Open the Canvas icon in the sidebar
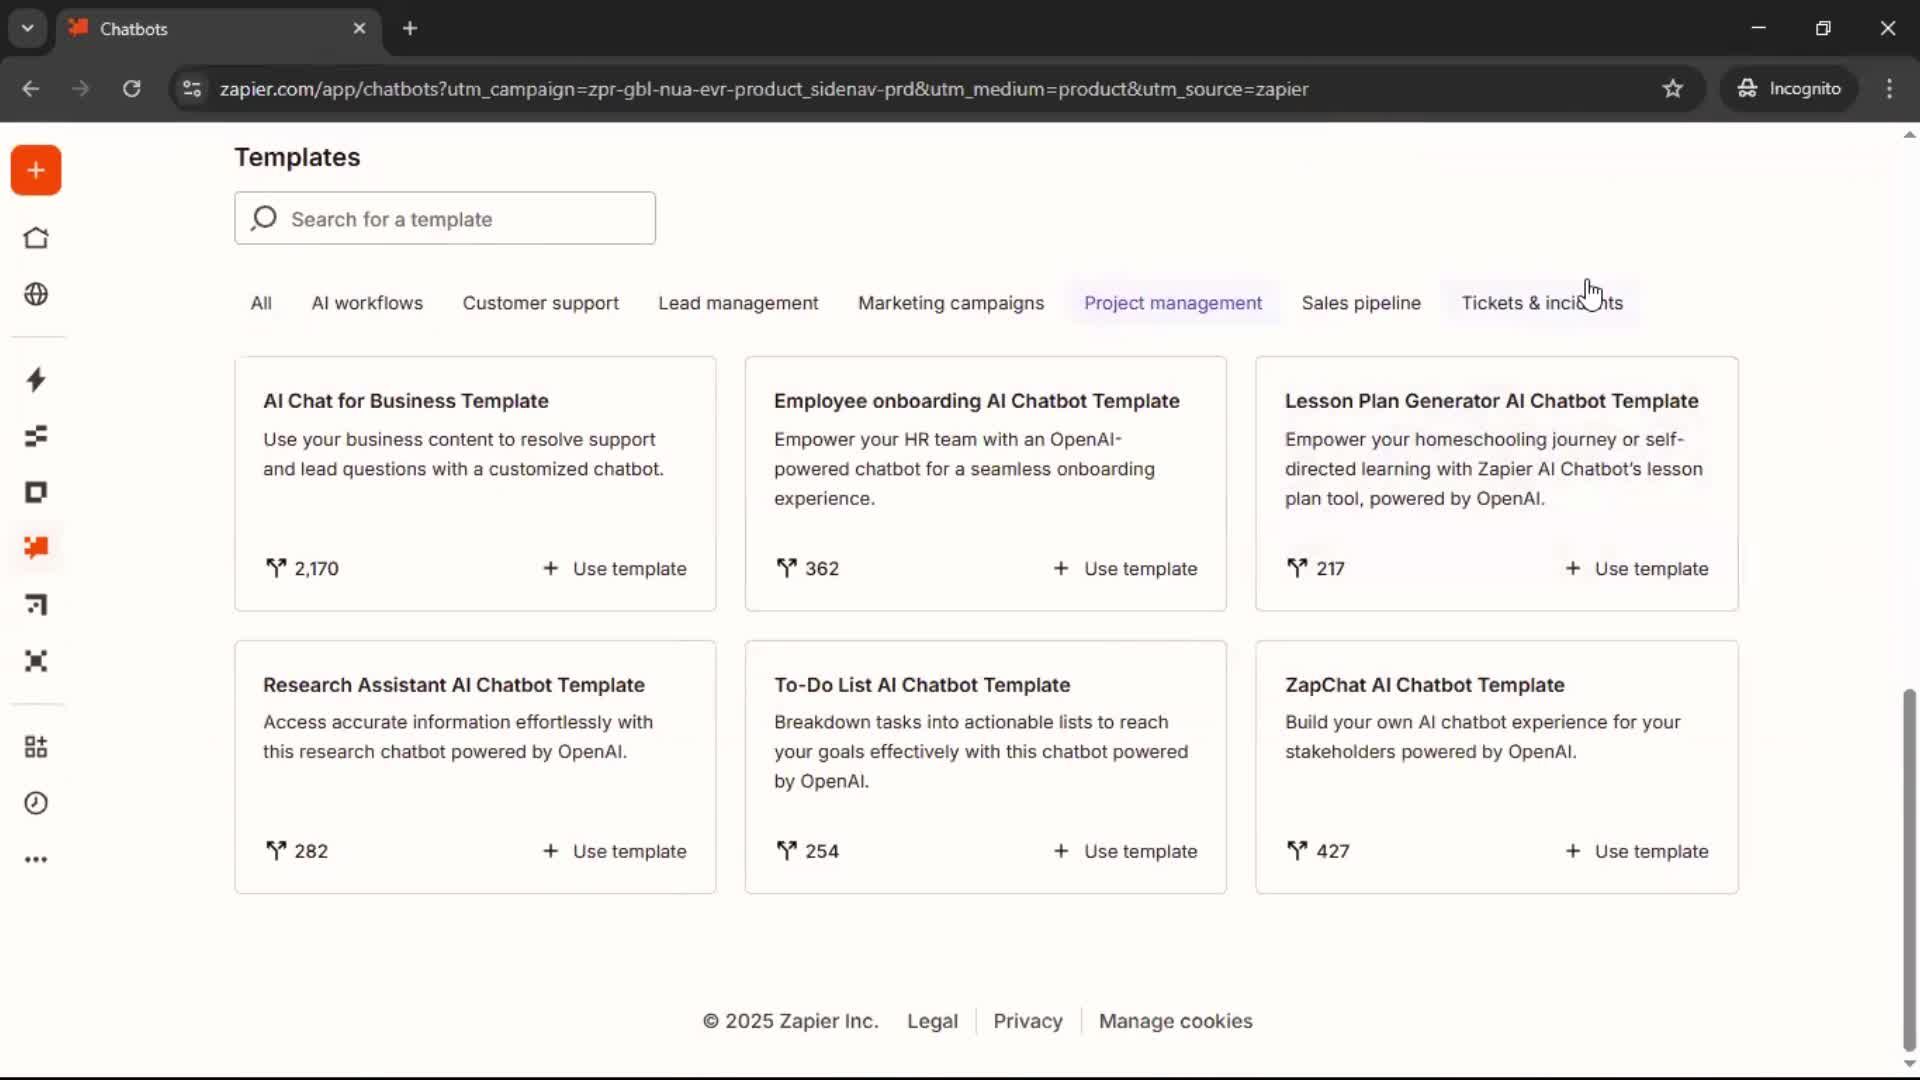The height and width of the screenshot is (1080, 1920). point(36,604)
